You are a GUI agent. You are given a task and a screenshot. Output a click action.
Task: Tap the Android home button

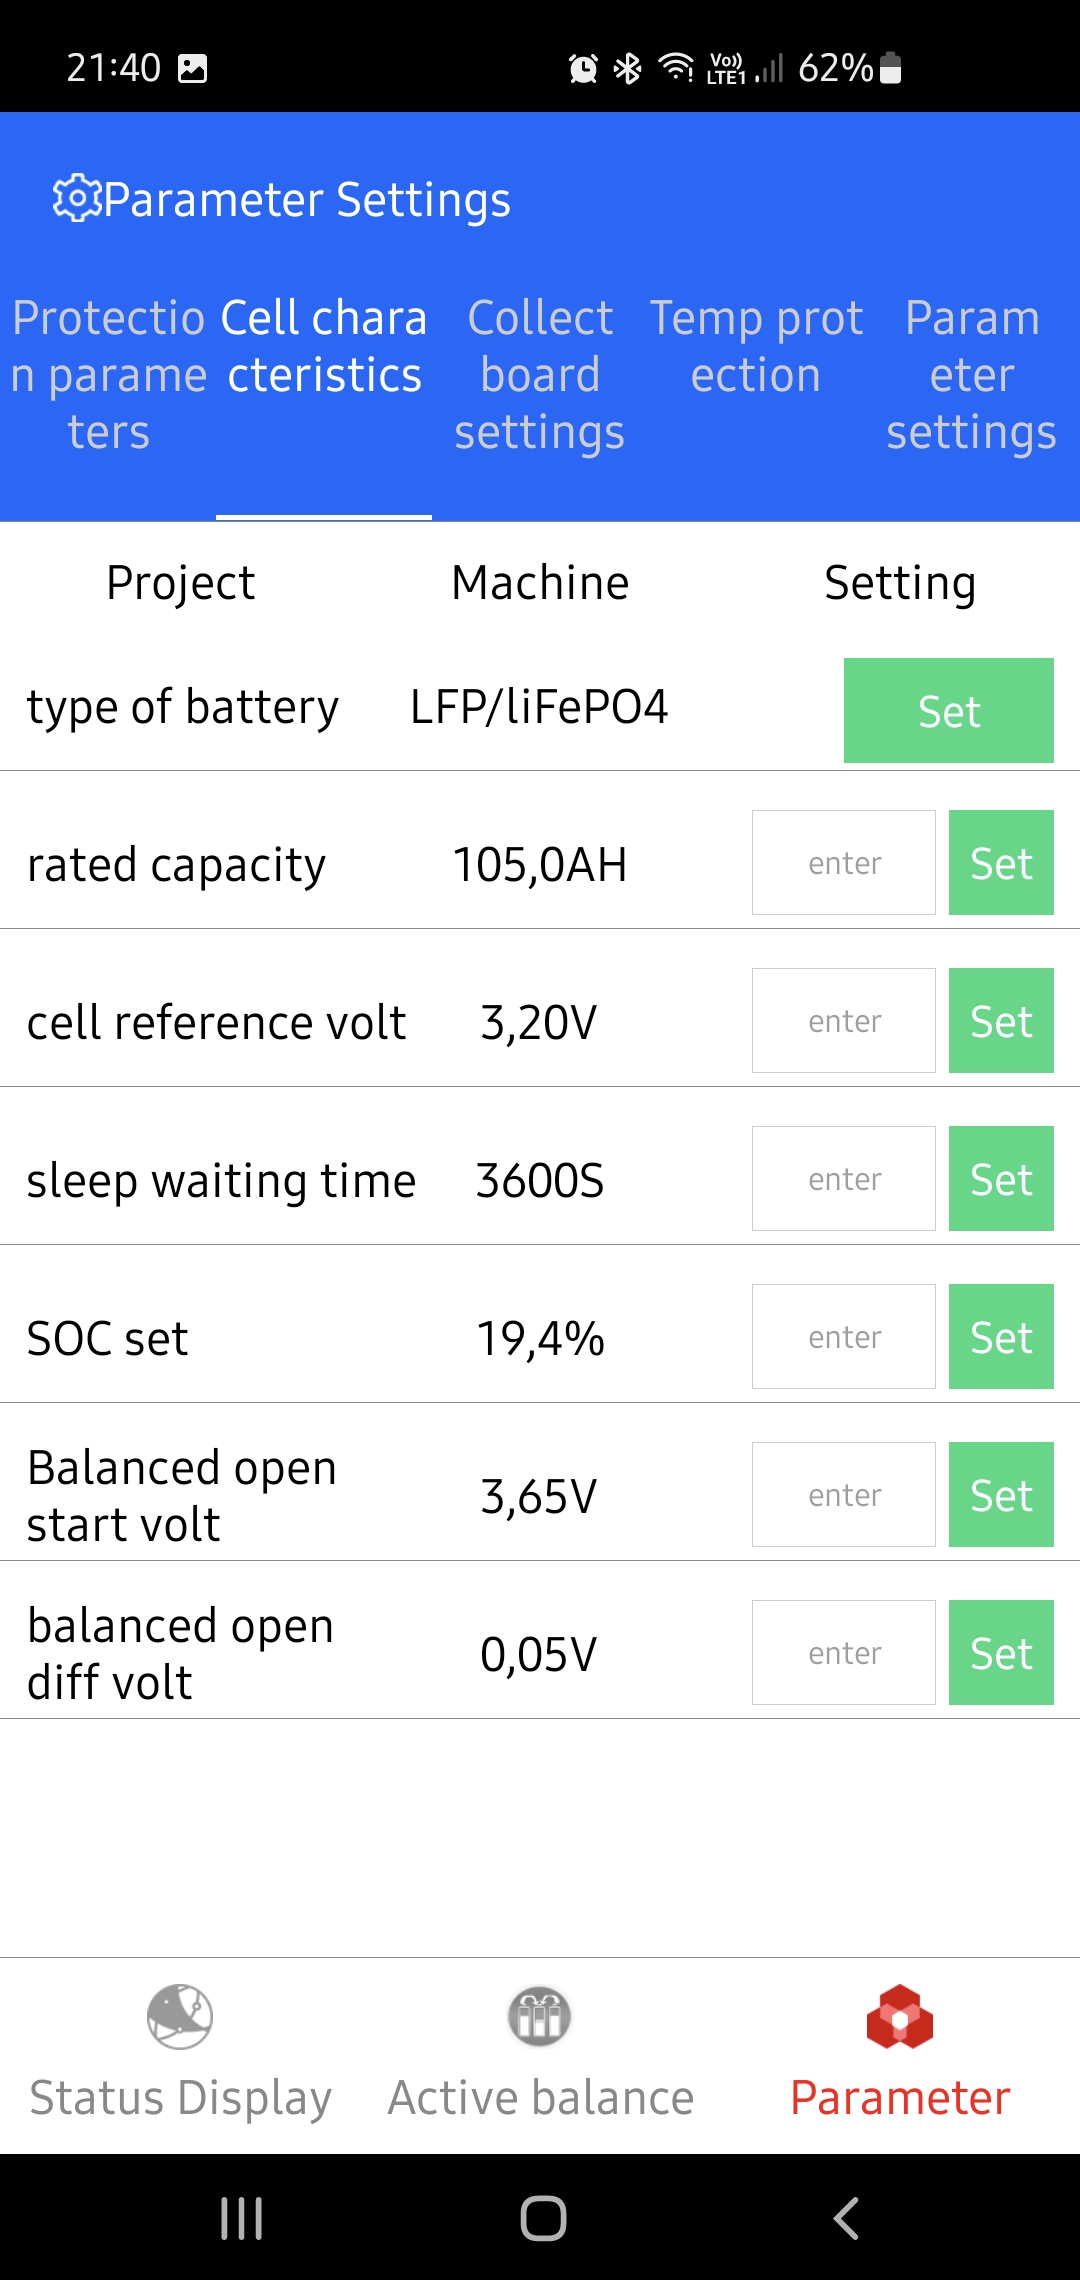pos(543,2218)
